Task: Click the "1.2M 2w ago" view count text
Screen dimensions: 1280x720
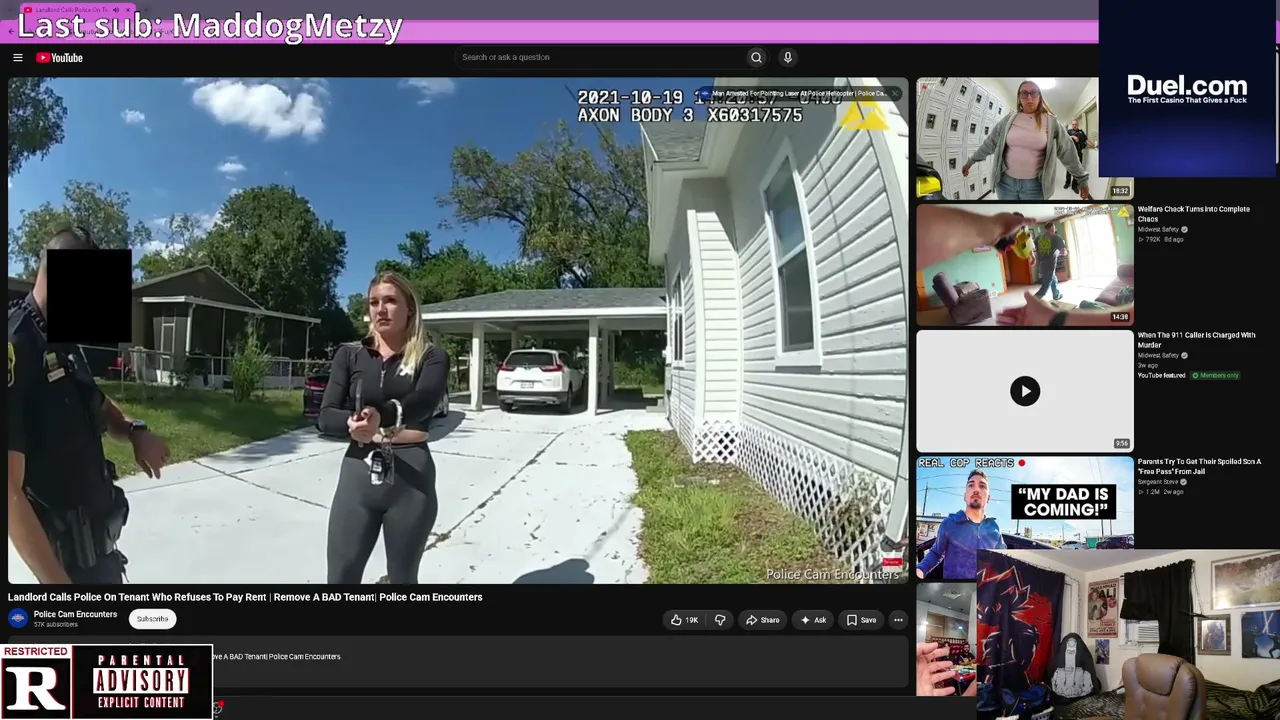Action: pyautogui.click(x=1161, y=492)
